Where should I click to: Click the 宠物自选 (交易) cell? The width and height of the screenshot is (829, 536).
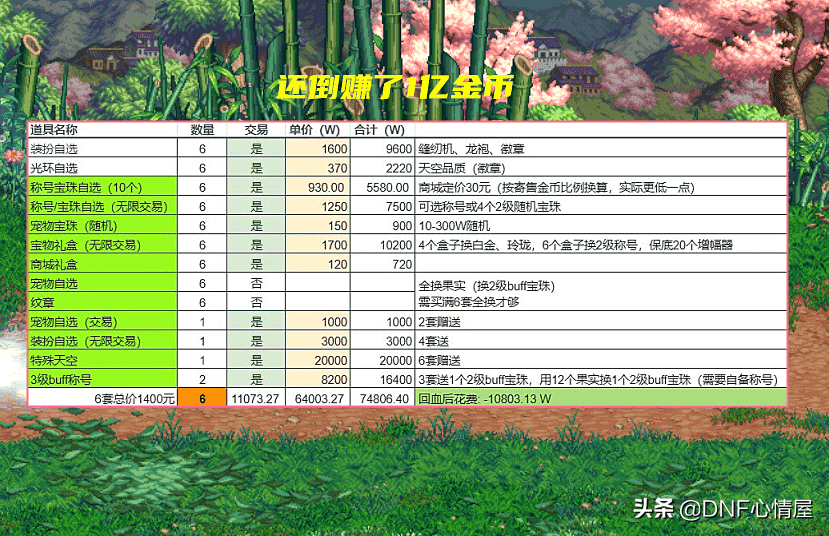(103, 321)
